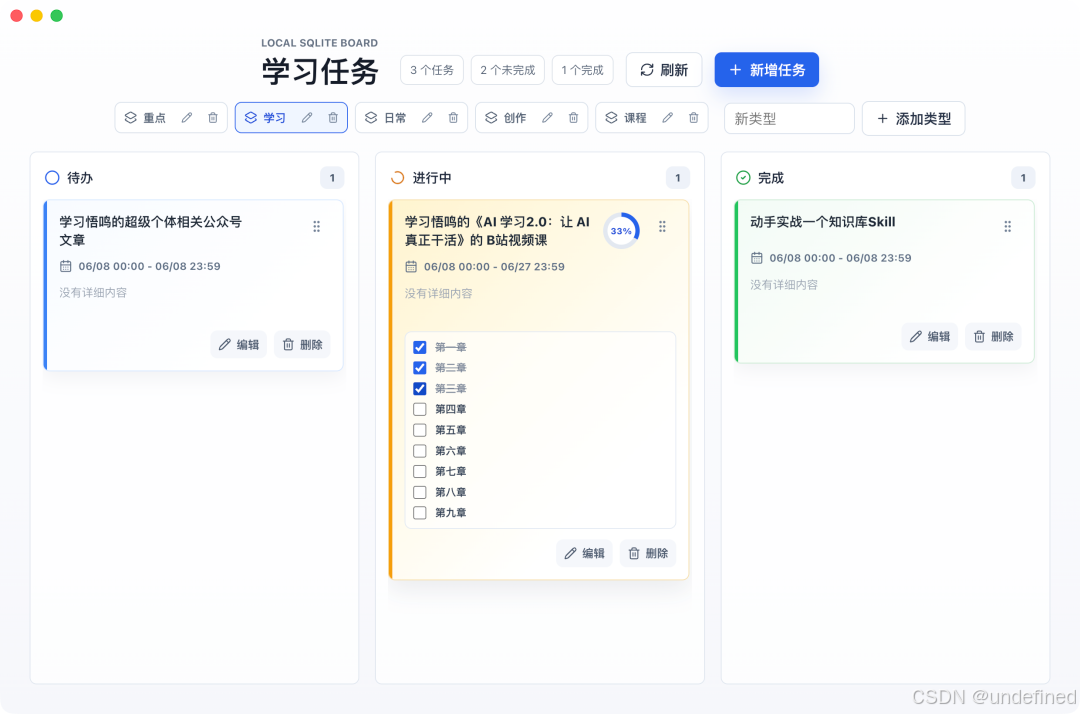Image resolution: width=1080 pixels, height=714 pixels.
Task: Click calendar icon on B站视频课 task
Action: coord(411,266)
